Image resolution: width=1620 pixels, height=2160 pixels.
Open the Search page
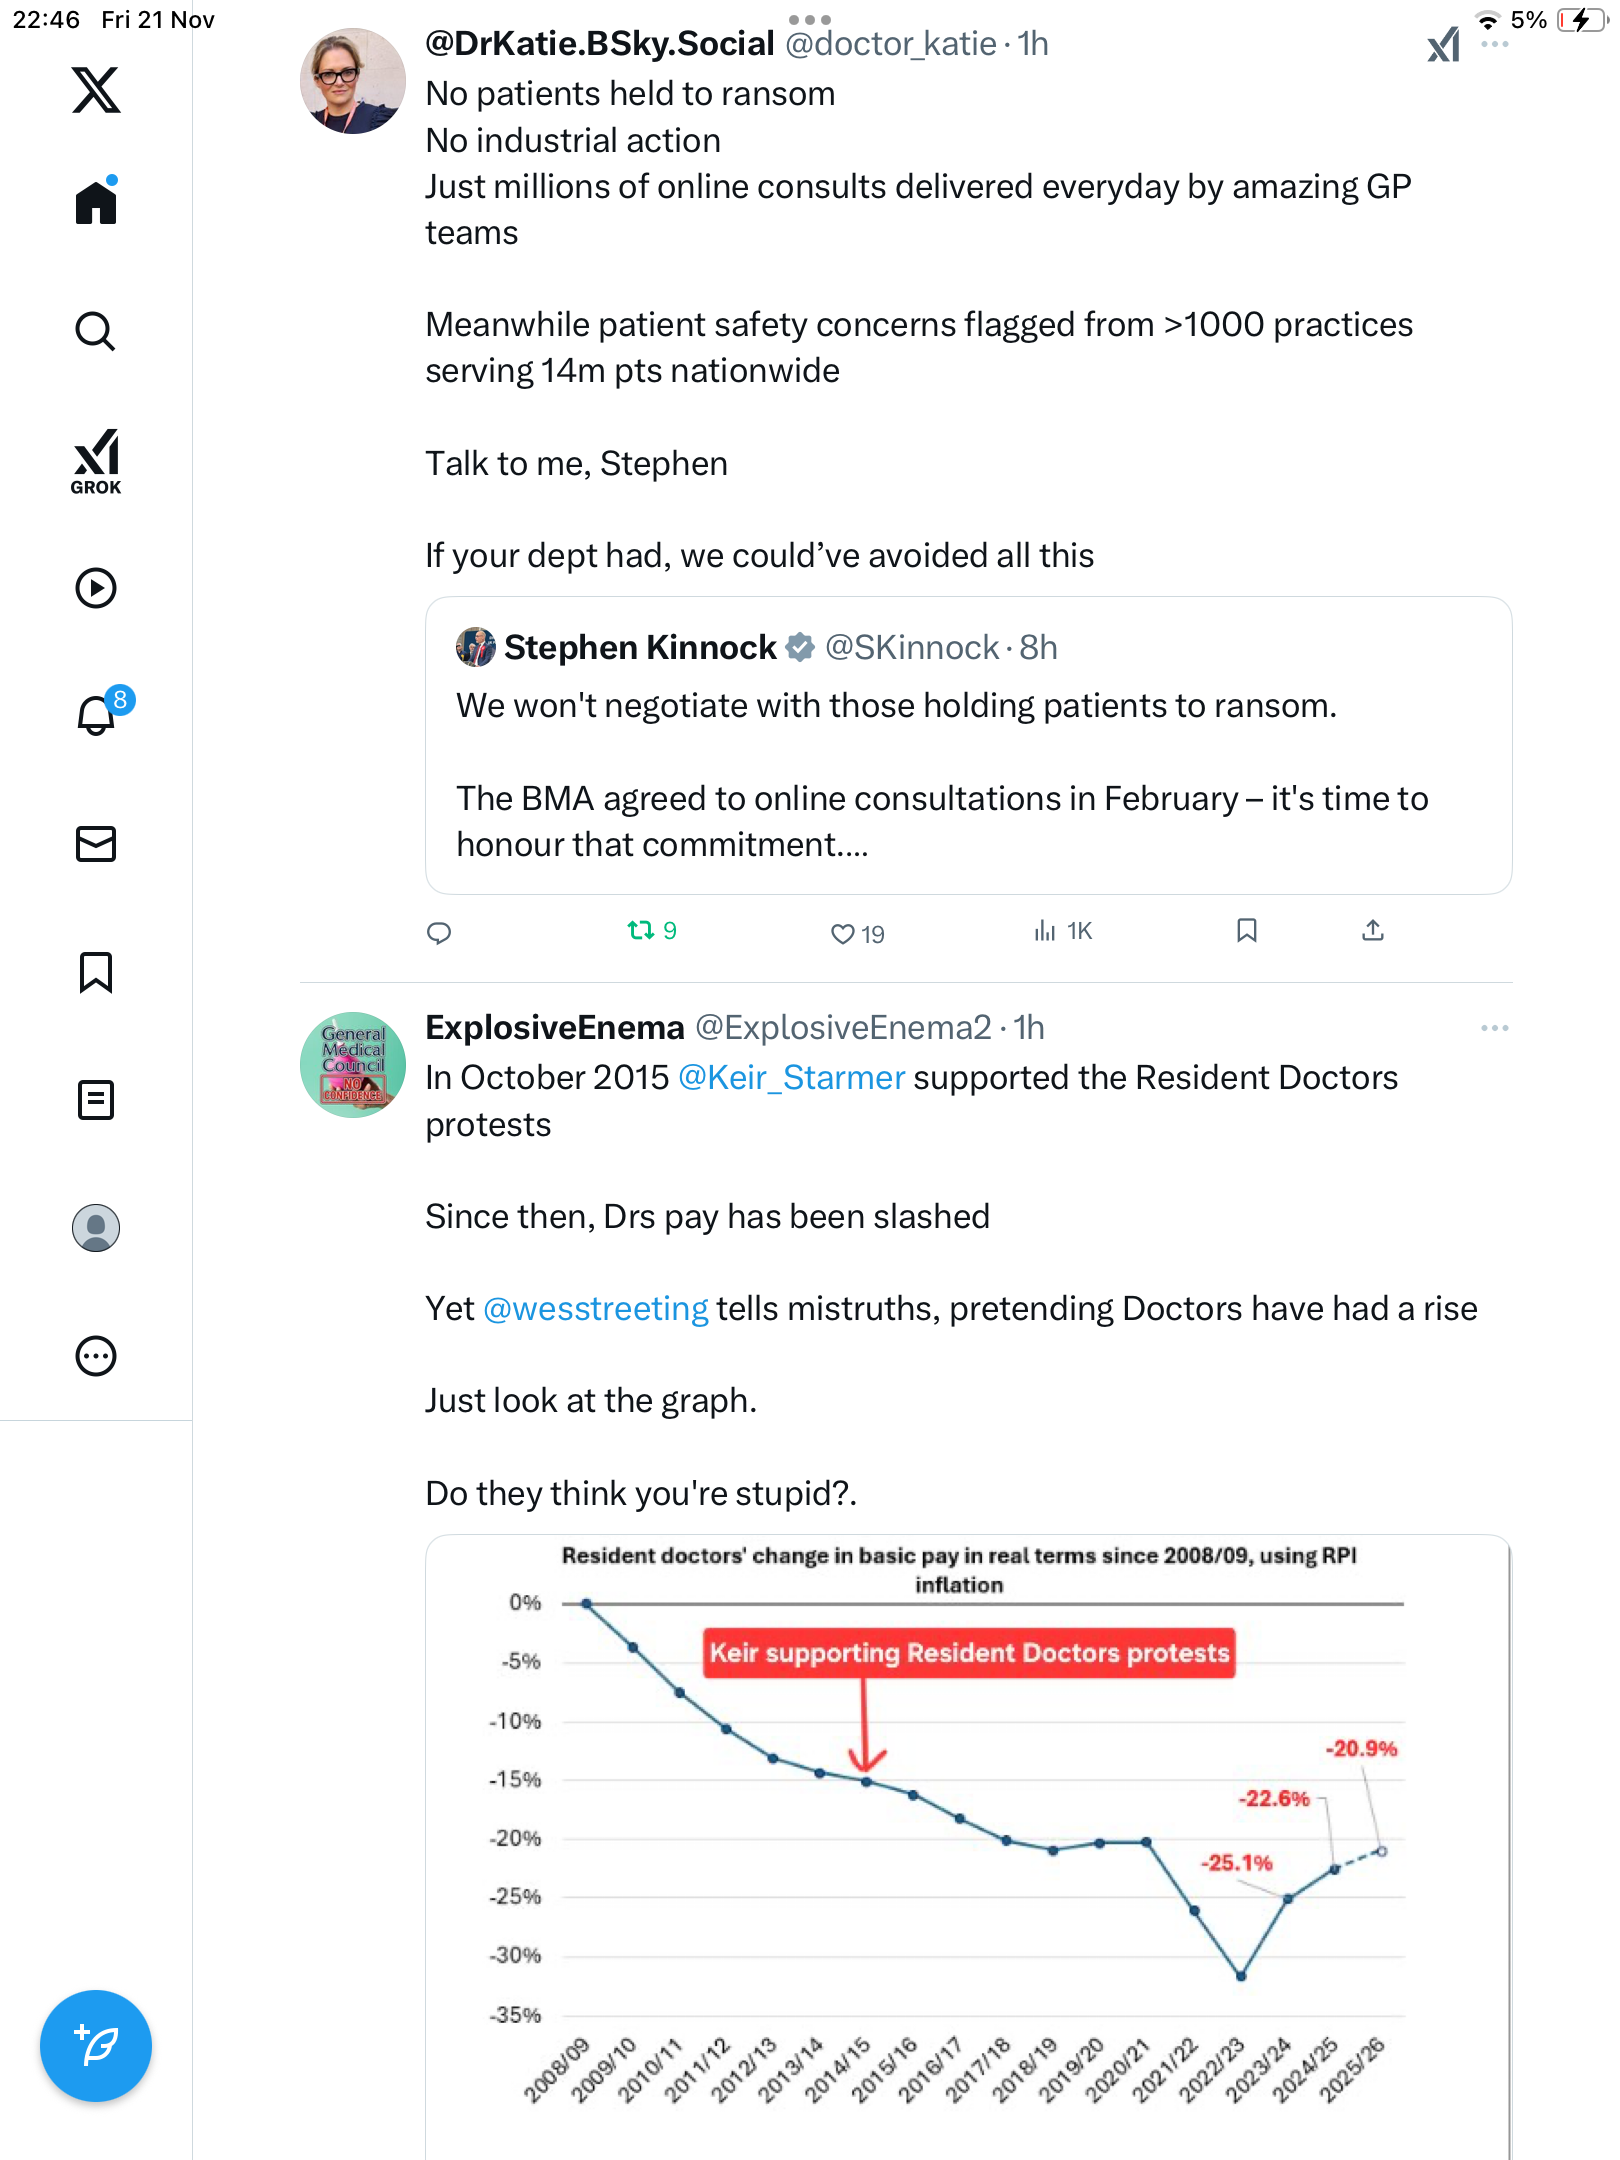coord(96,331)
